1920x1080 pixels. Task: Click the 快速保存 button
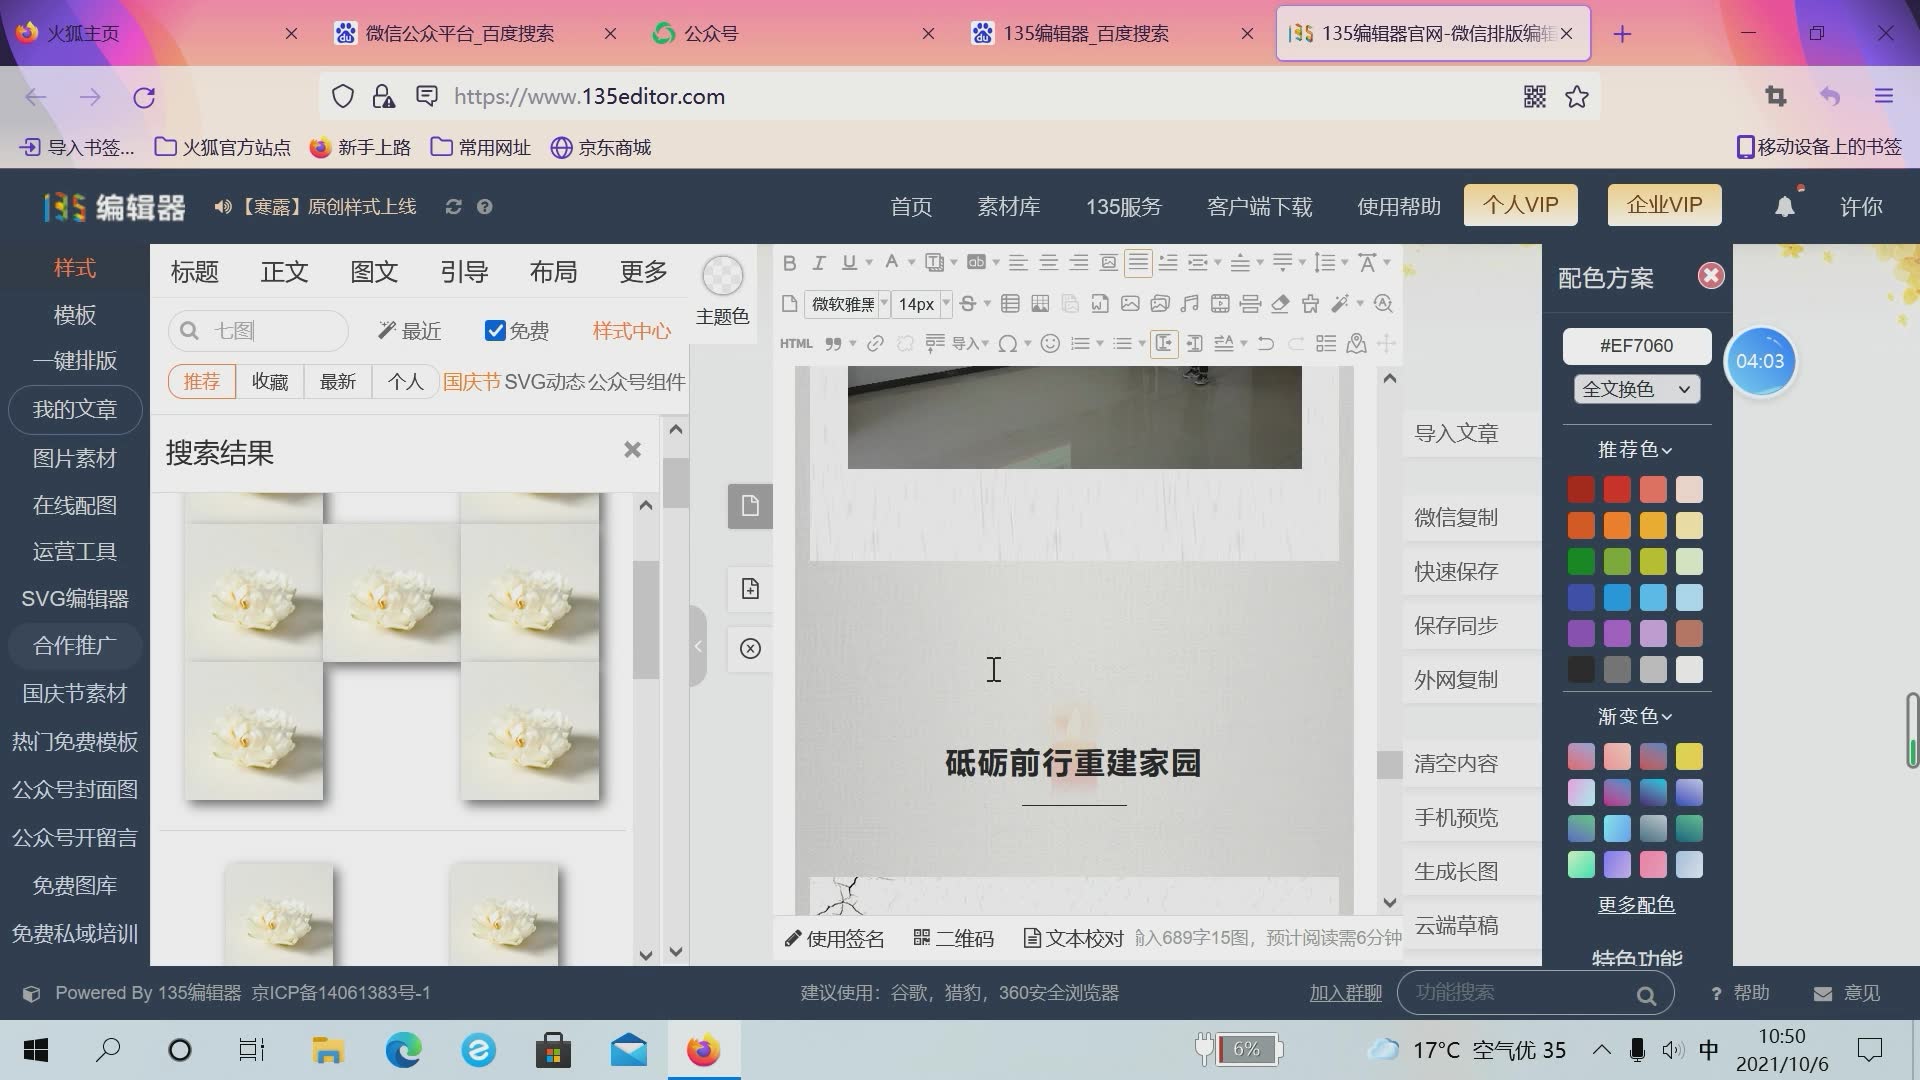pyautogui.click(x=1456, y=571)
